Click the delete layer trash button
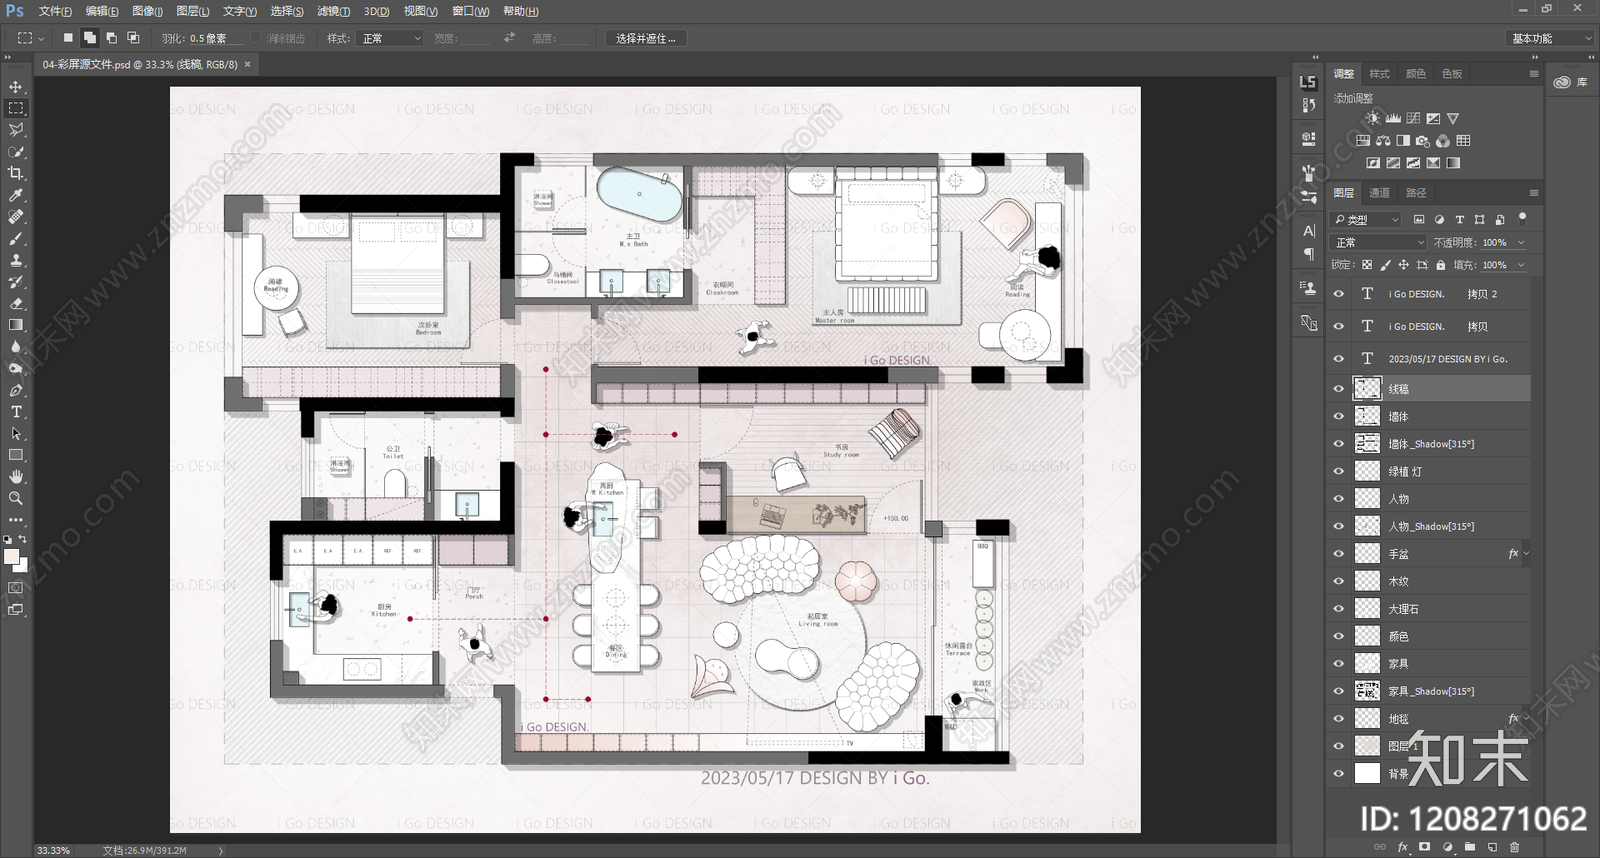The width and height of the screenshot is (1600, 858). (x=1514, y=847)
